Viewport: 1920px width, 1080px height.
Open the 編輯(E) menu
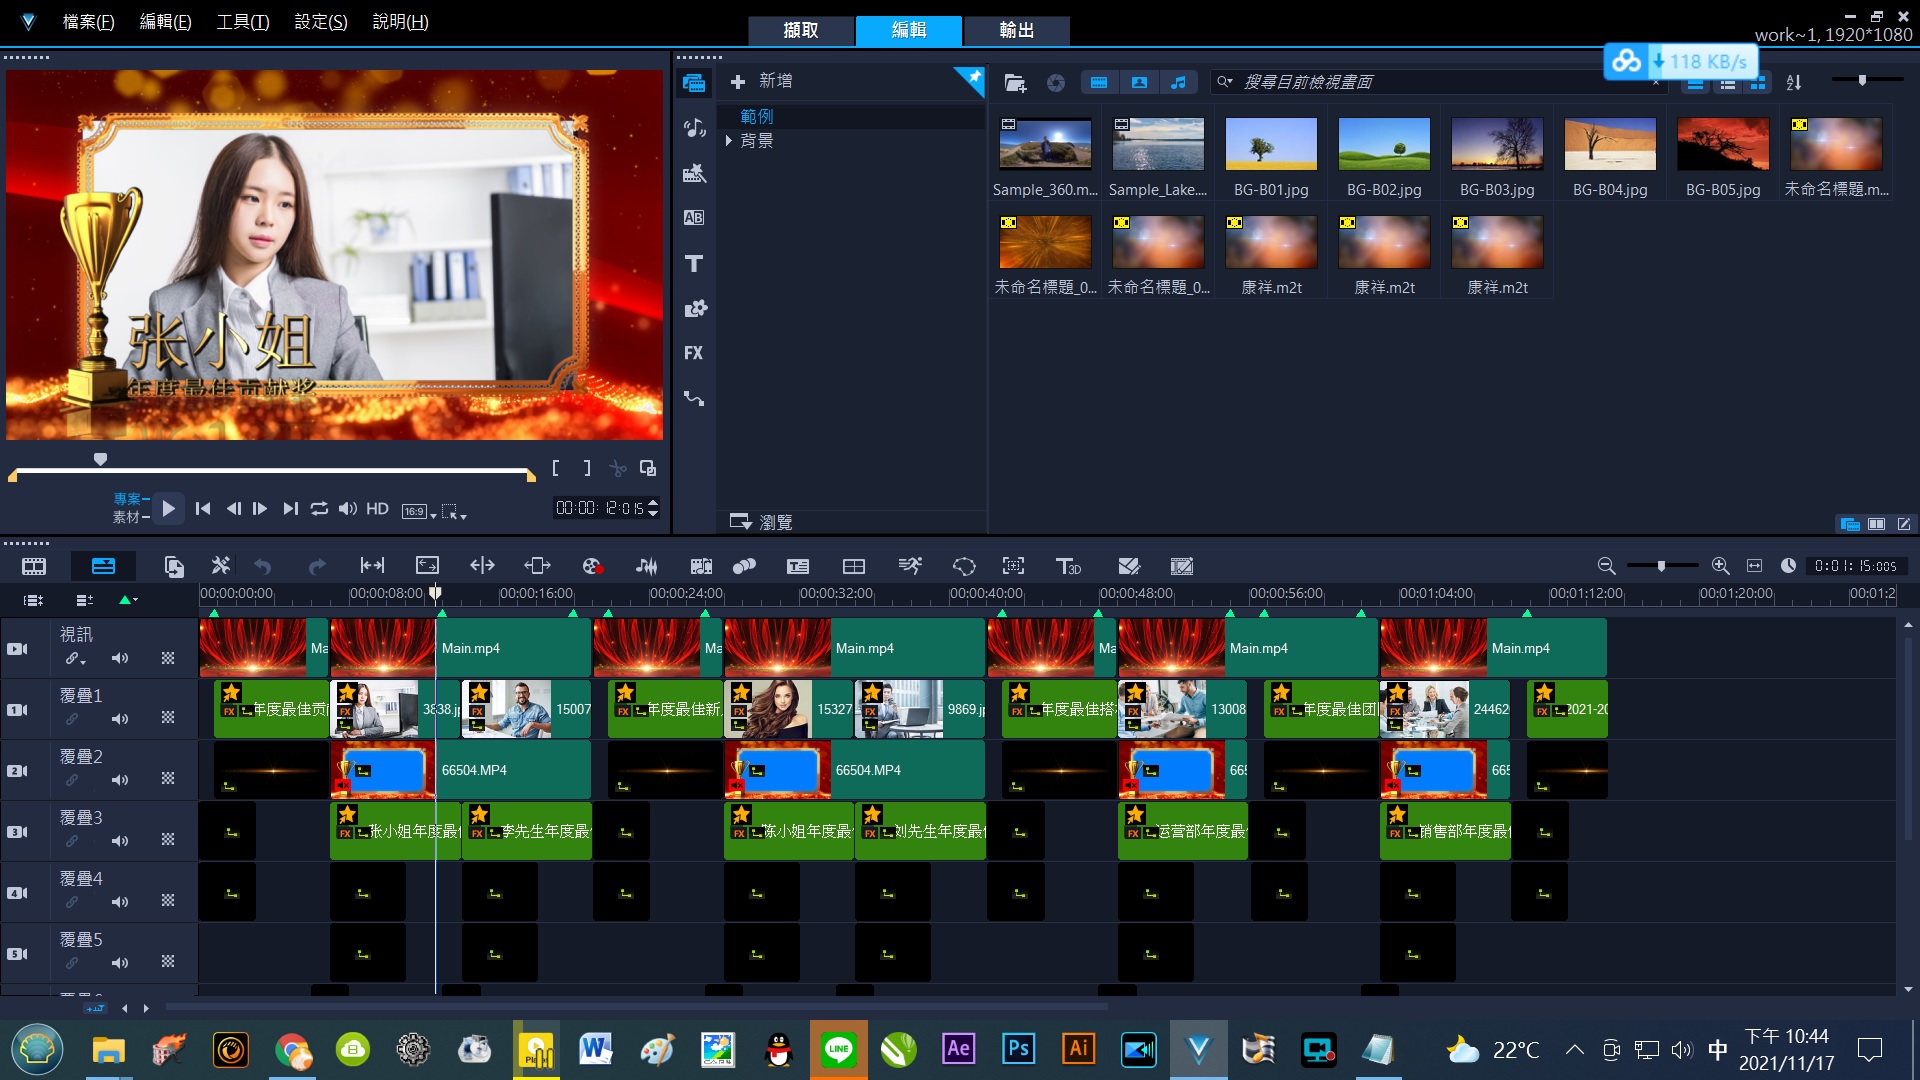(165, 22)
